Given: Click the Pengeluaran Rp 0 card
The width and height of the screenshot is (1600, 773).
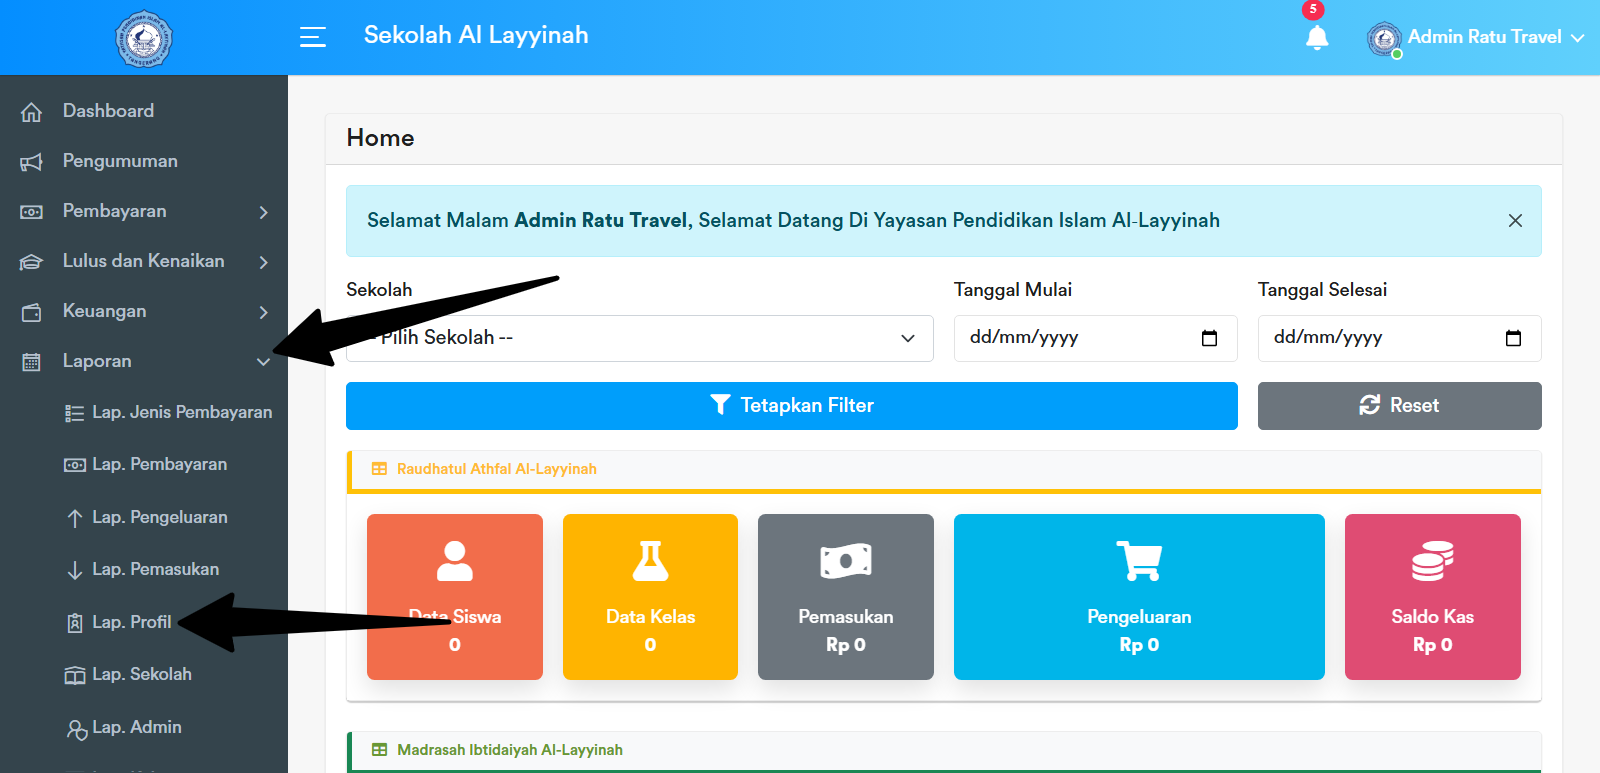Looking at the screenshot, I should coord(1139,597).
